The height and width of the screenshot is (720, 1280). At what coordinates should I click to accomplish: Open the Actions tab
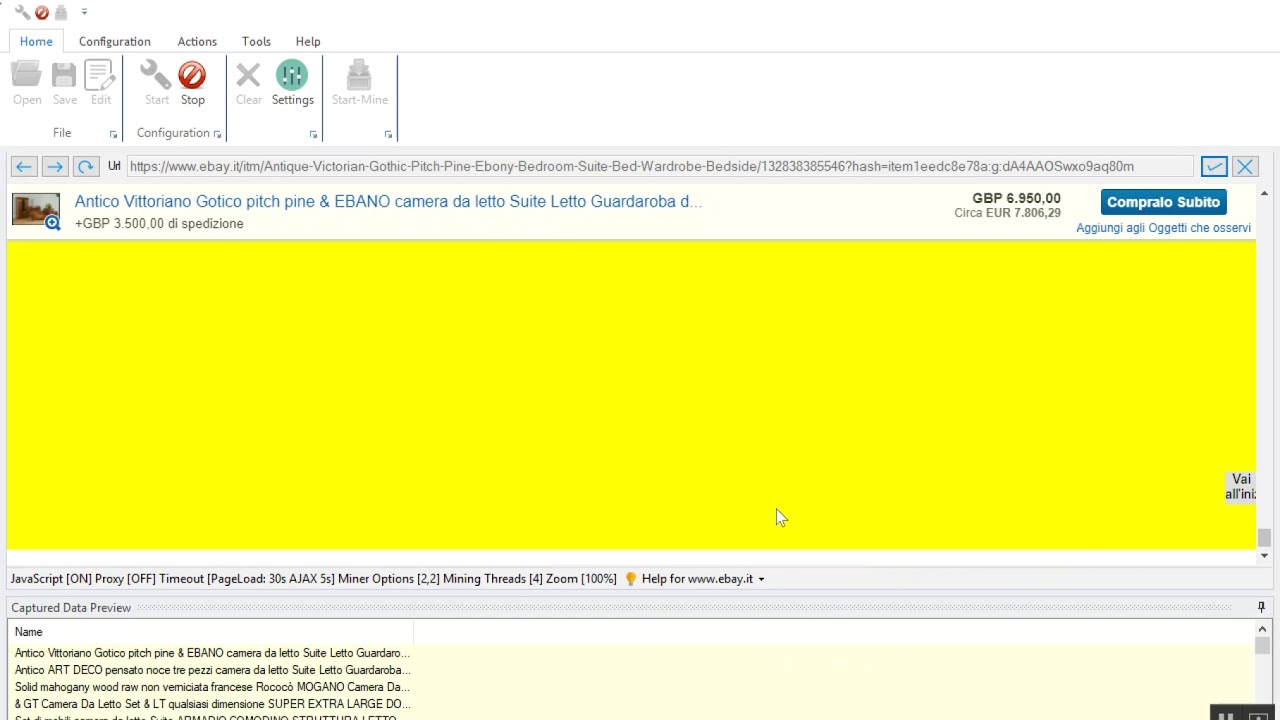click(197, 41)
